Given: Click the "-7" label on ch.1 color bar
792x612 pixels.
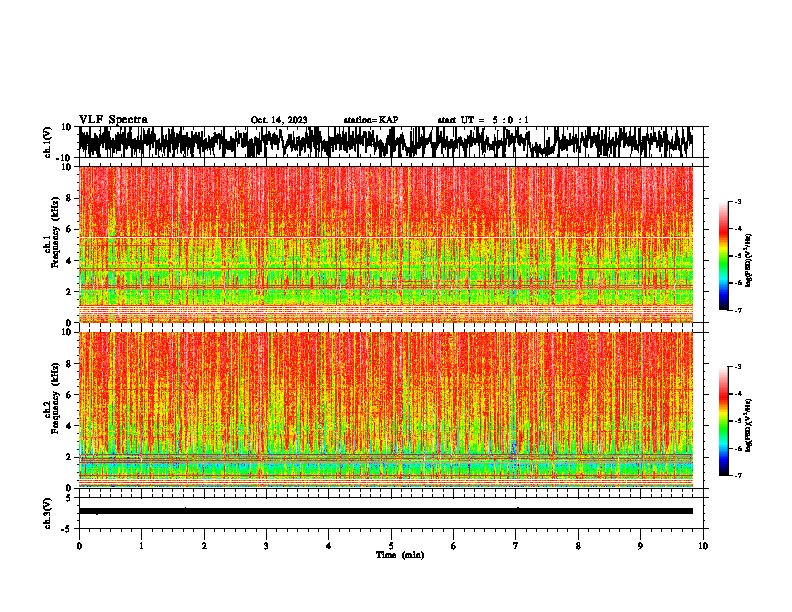Looking at the screenshot, I should tap(737, 310).
